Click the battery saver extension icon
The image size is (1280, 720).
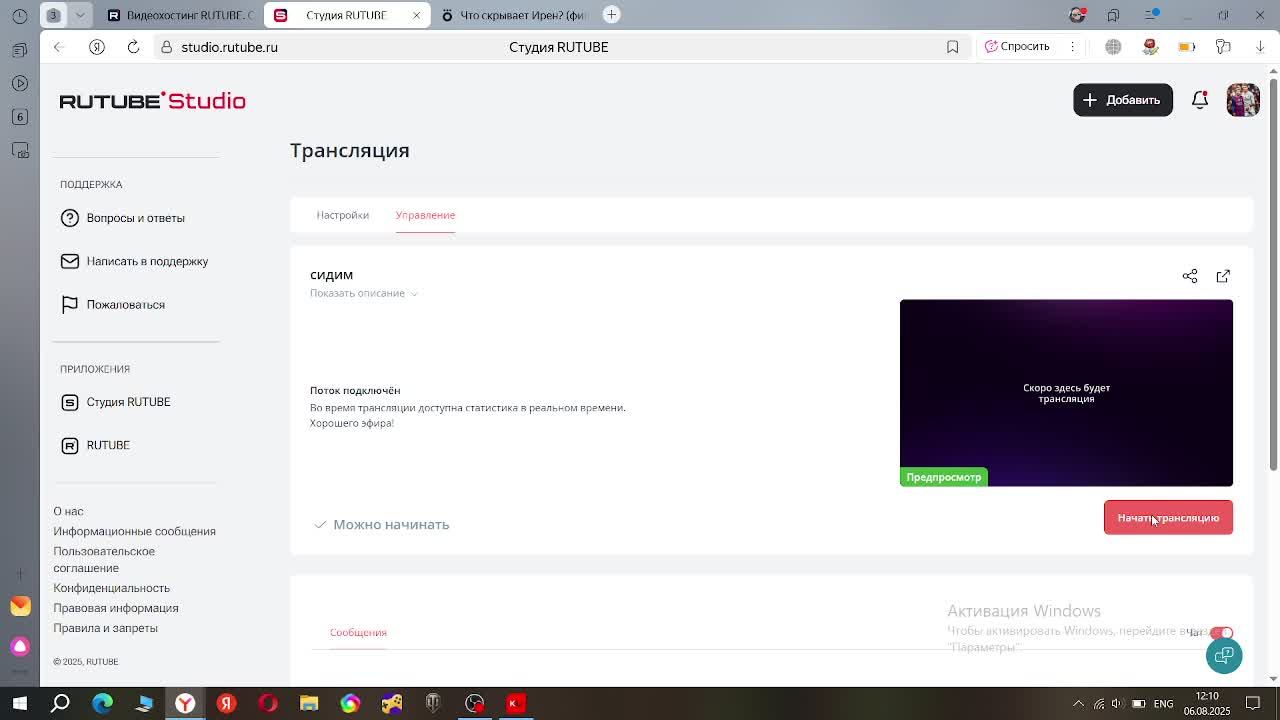(x=1186, y=47)
